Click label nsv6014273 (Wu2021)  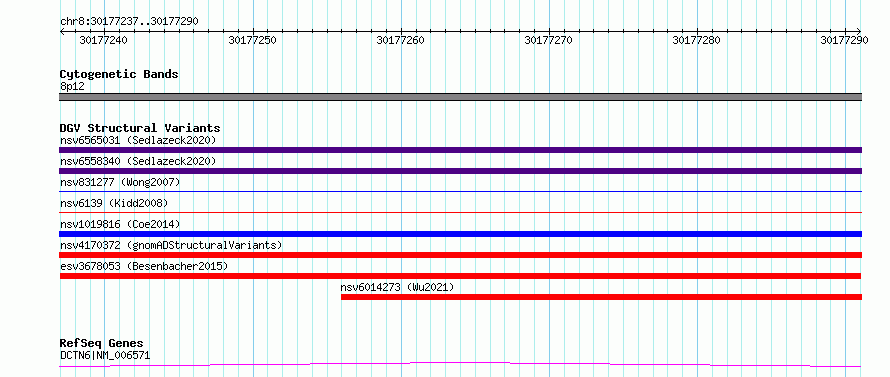tap(397, 287)
